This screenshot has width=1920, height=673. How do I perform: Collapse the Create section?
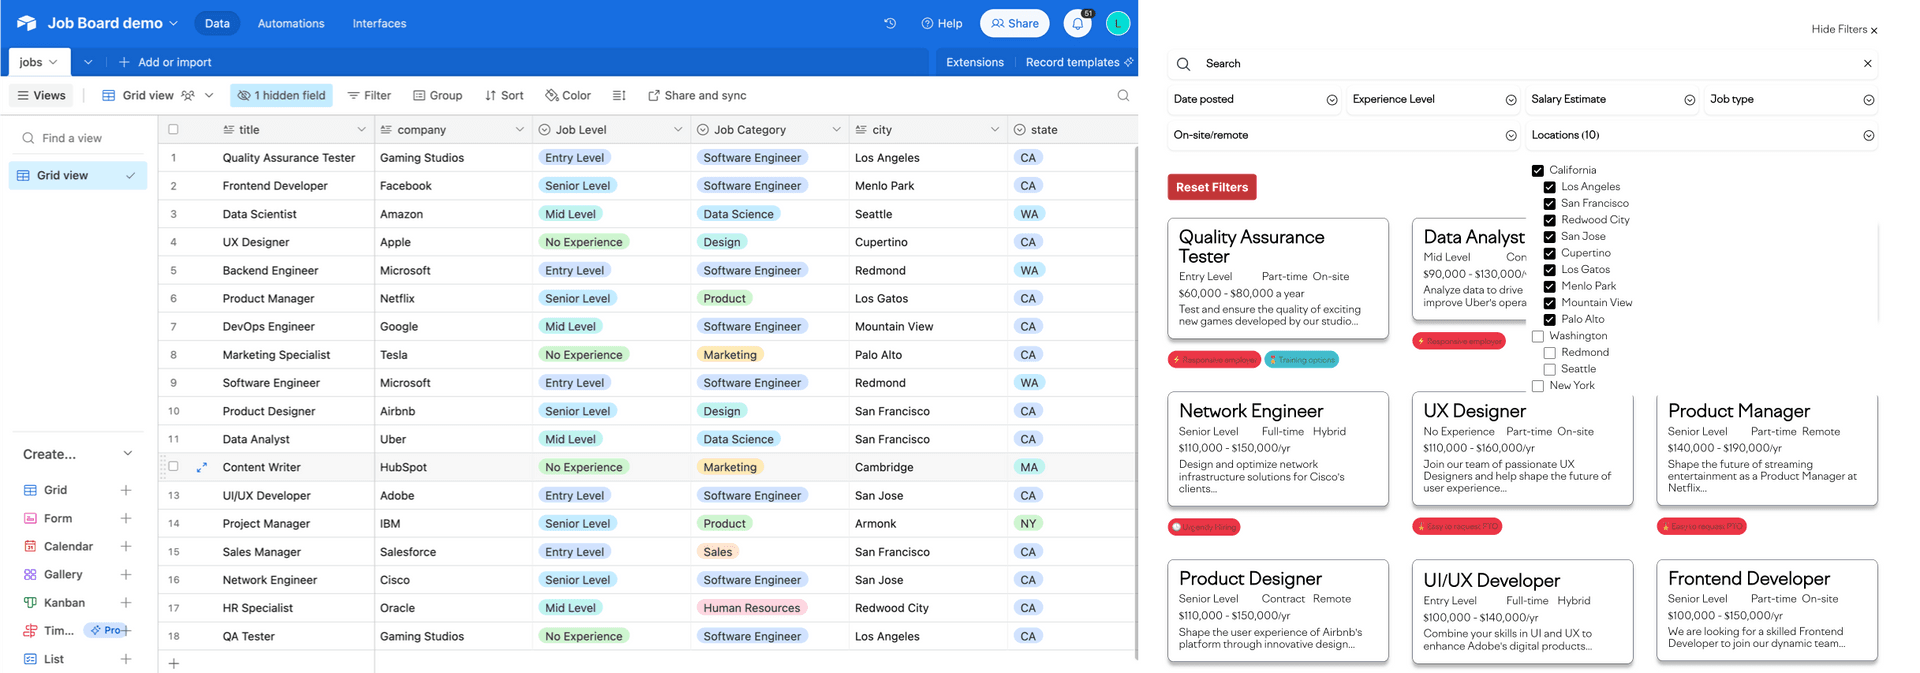[127, 454]
